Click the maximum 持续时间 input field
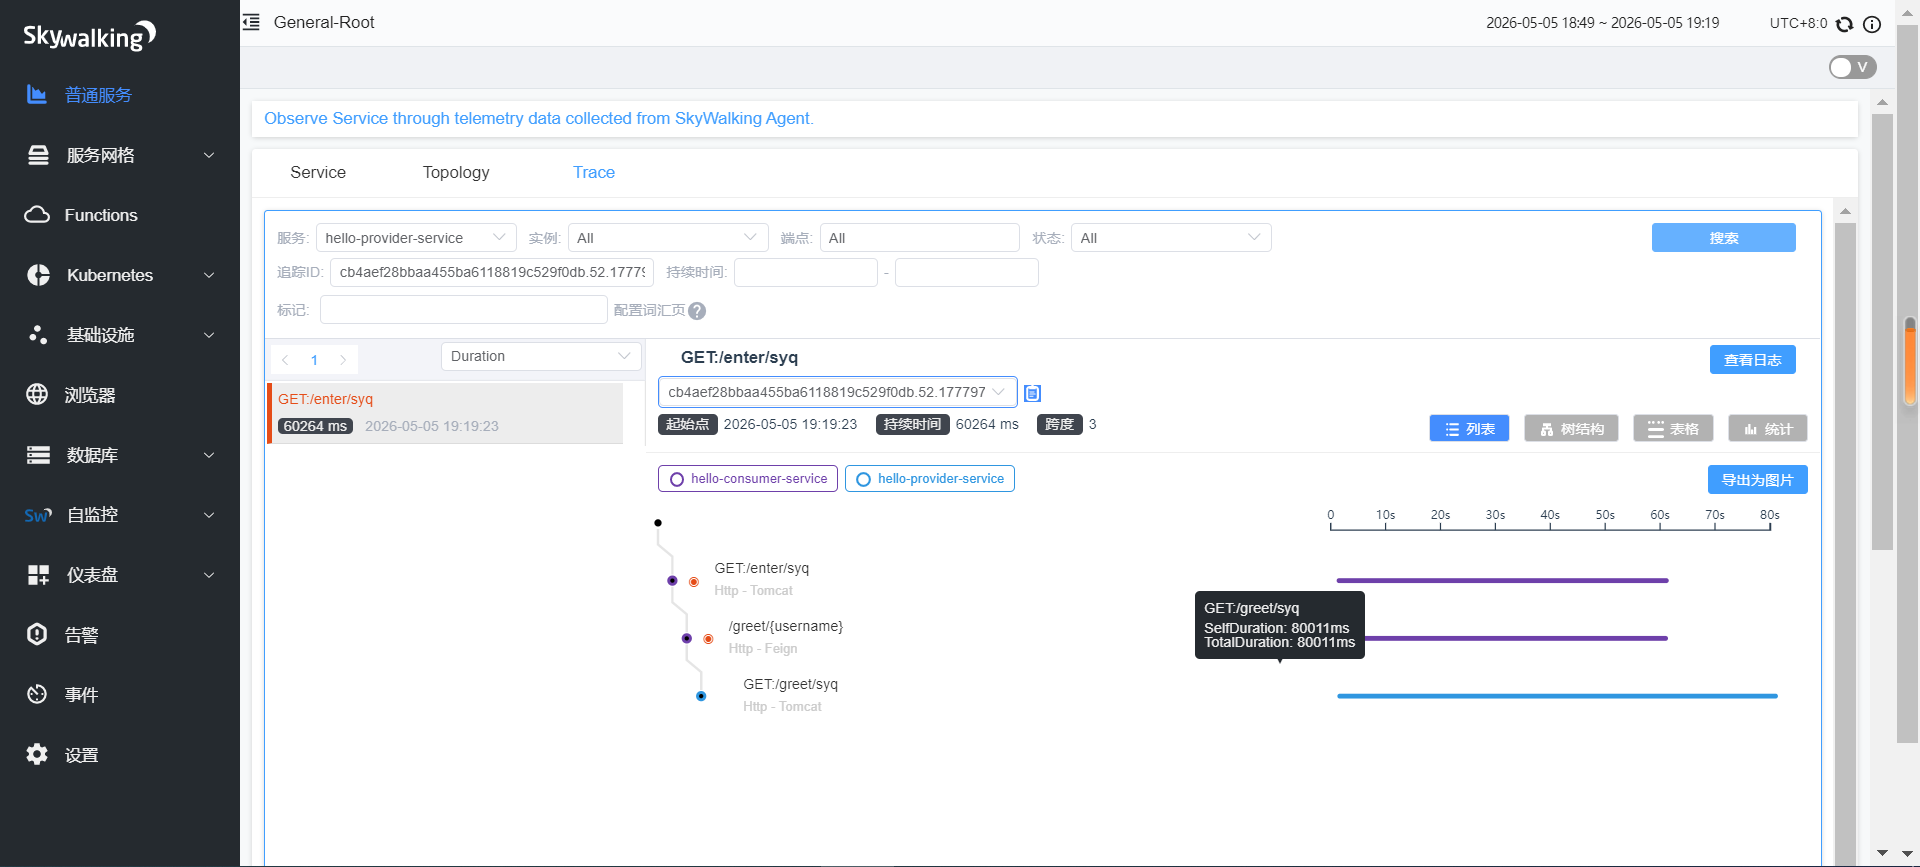This screenshot has width=1920, height=867. click(967, 272)
